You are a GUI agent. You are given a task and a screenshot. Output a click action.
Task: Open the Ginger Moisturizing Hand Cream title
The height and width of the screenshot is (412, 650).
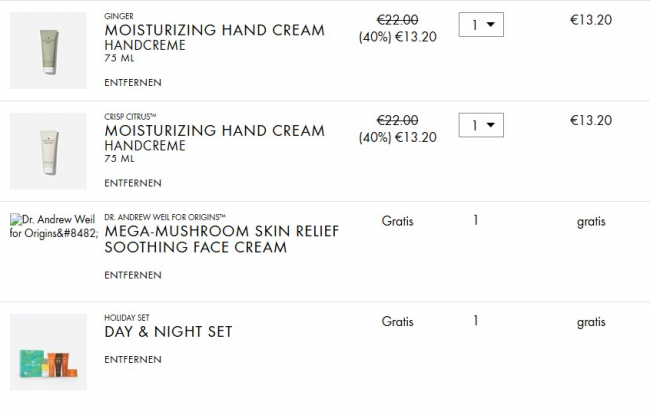point(214,30)
